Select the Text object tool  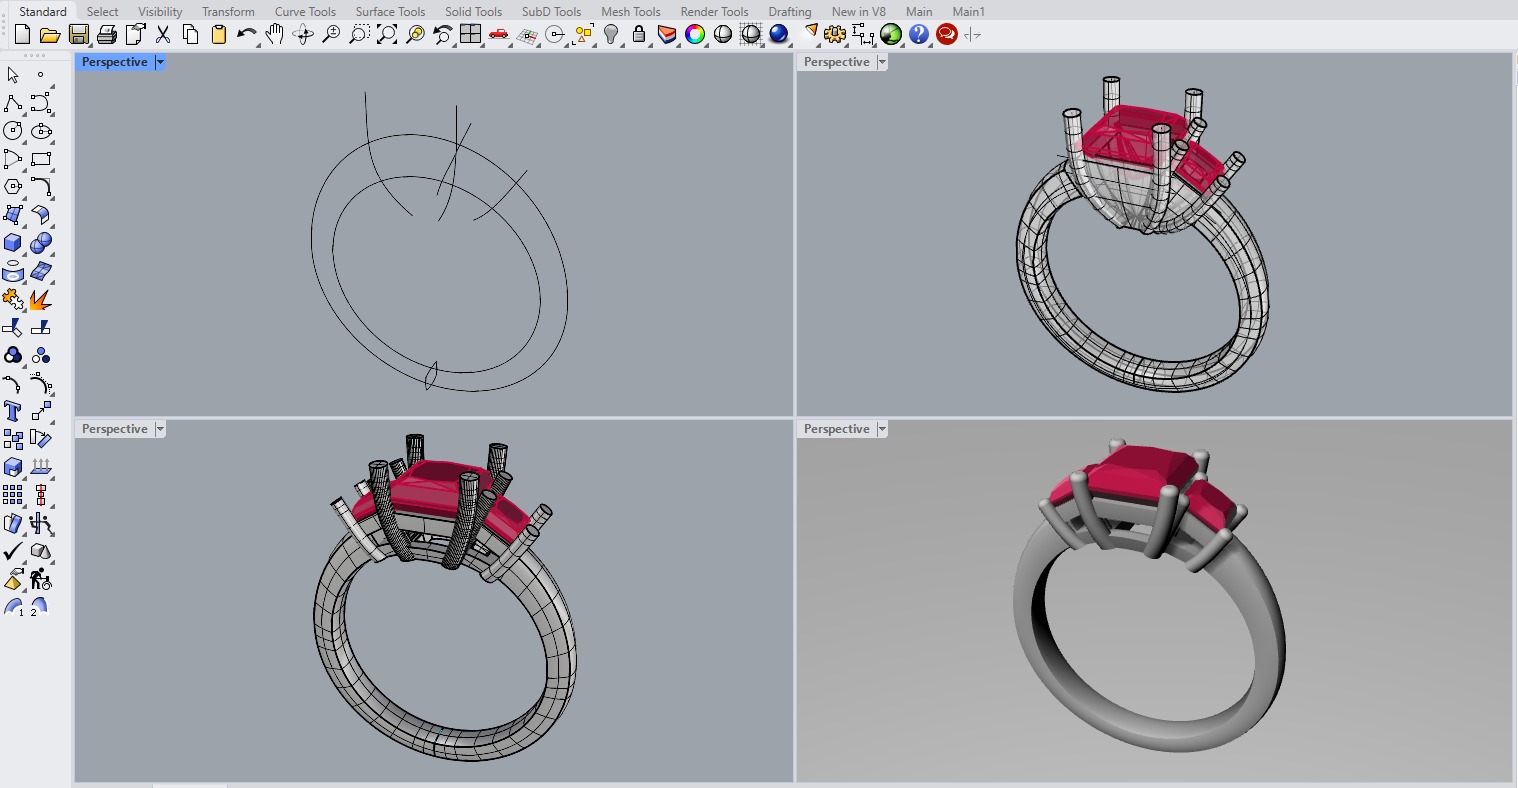13,411
